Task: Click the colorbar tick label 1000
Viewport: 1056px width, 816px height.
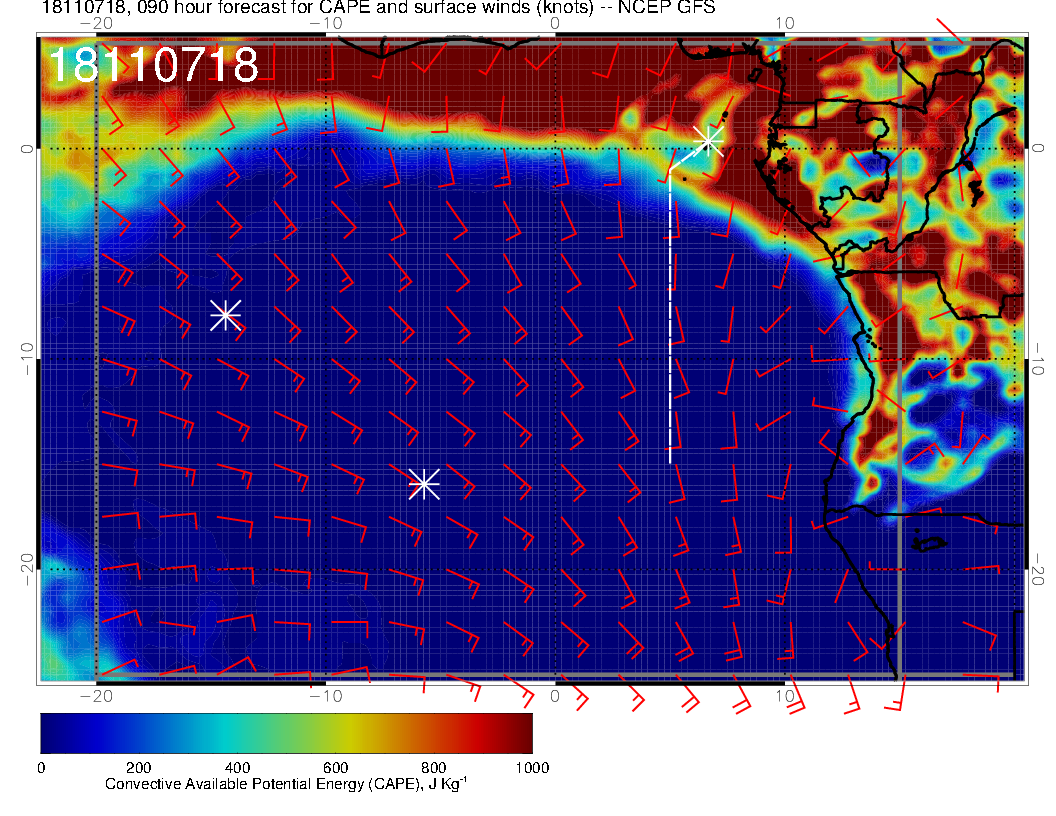Action: click(x=531, y=768)
